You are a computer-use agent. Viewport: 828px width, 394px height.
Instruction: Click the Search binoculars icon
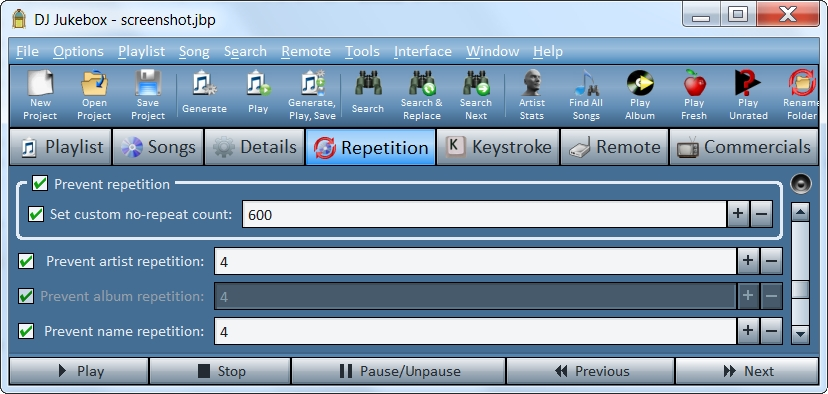pos(368,83)
